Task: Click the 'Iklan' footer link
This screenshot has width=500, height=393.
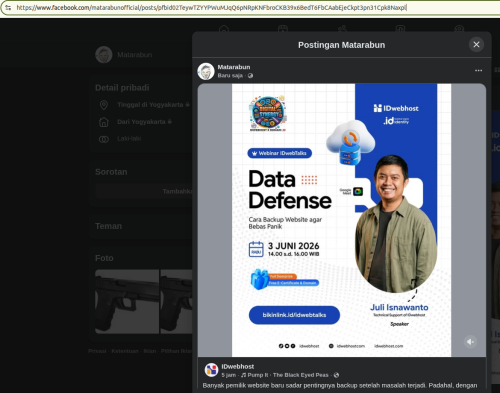Action: click(150, 351)
